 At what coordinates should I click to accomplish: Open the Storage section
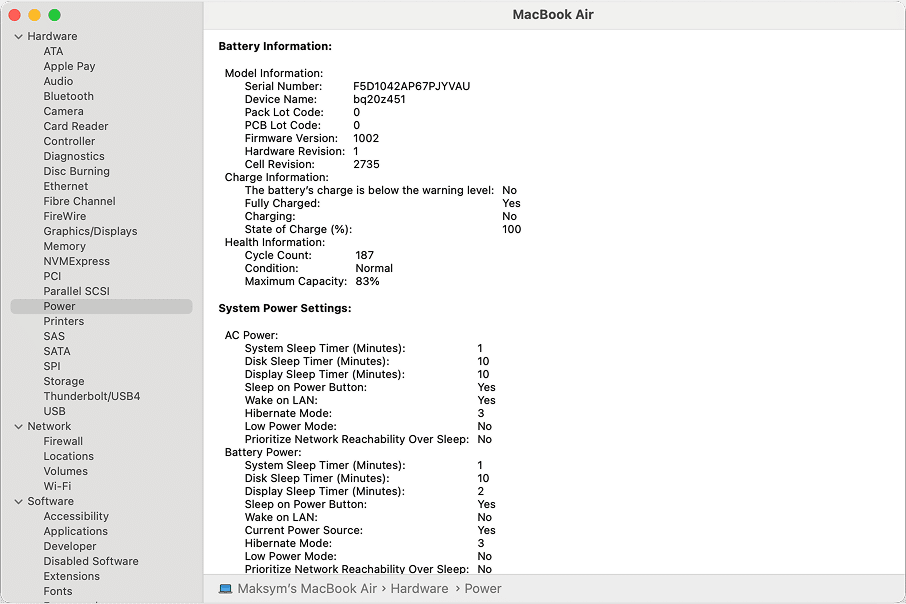point(64,381)
